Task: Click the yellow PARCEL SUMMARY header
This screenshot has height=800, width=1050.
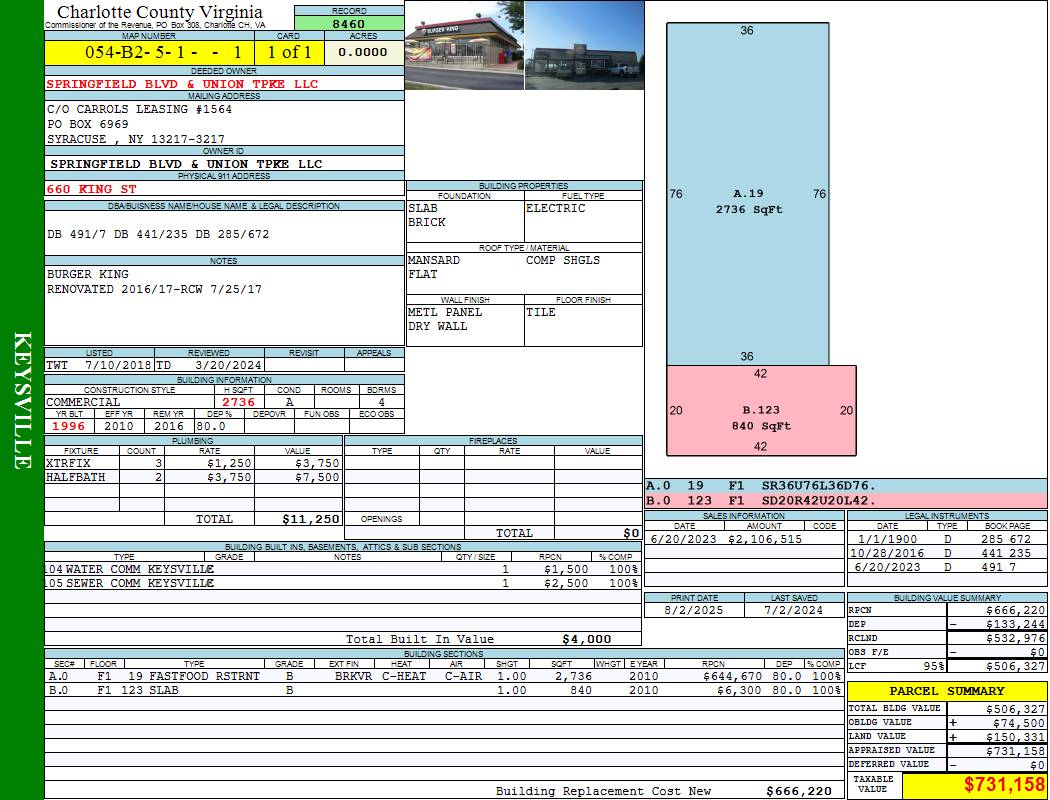Action: click(x=946, y=691)
